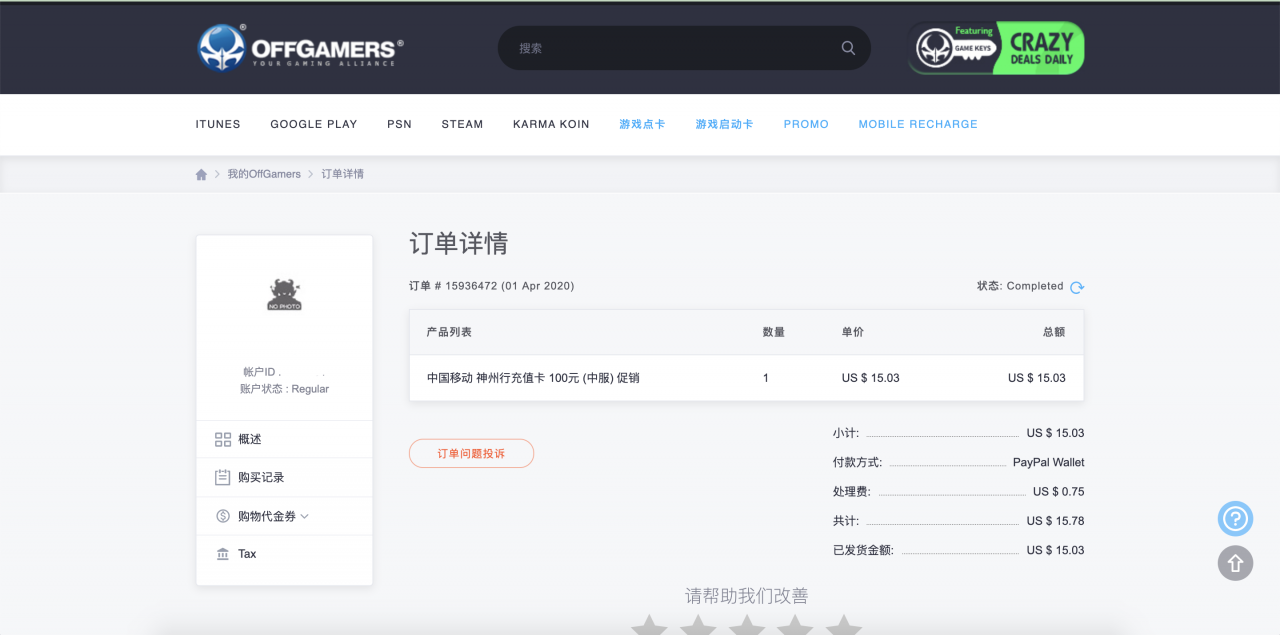The width and height of the screenshot is (1280, 635).
Task: Click the 单价 column header
Action: coord(853,332)
